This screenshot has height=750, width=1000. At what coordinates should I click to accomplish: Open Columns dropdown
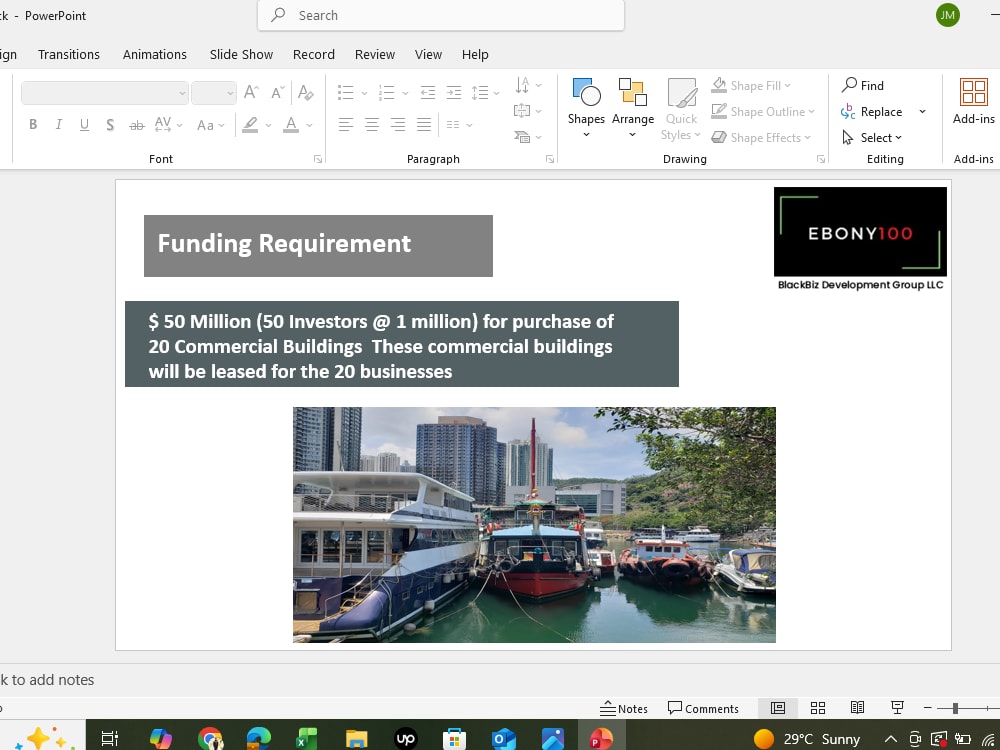point(459,125)
